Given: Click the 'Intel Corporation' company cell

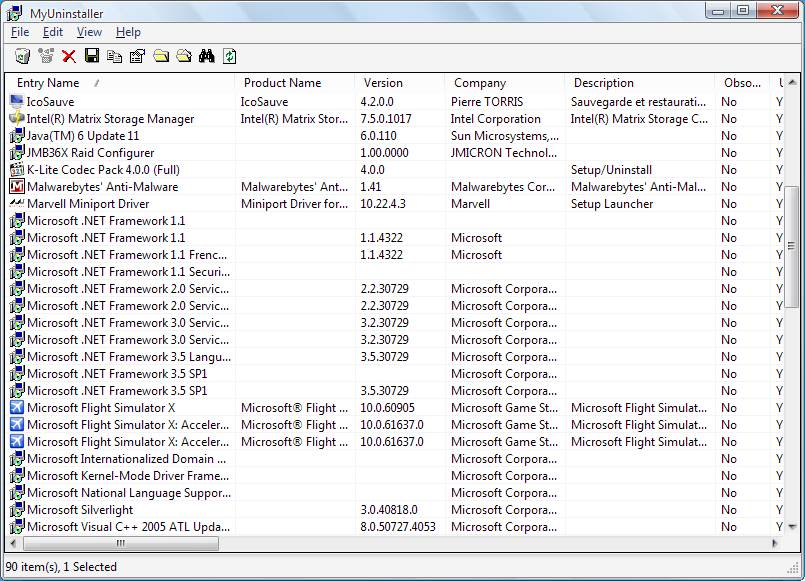Looking at the screenshot, I should coord(495,119).
